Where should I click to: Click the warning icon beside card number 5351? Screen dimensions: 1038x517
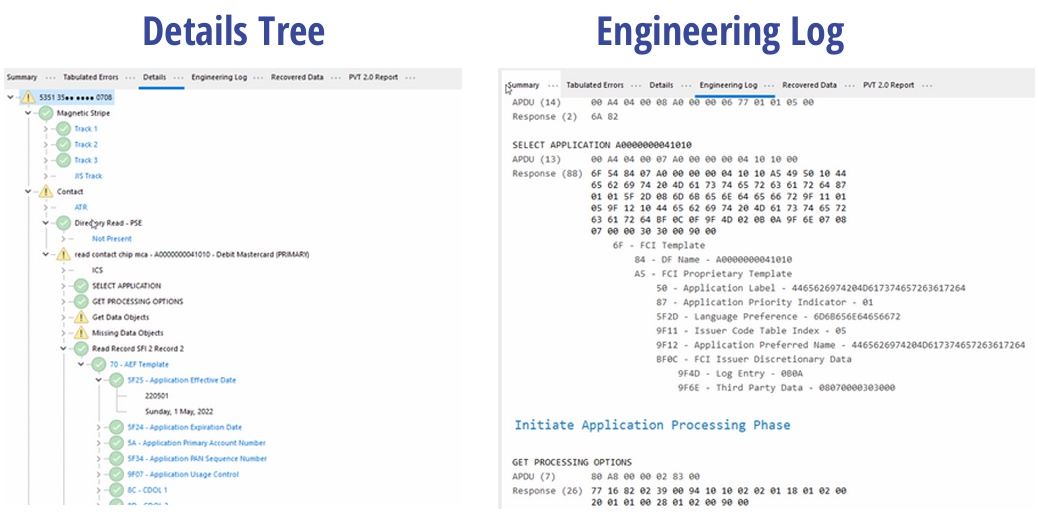coord(27,98)
